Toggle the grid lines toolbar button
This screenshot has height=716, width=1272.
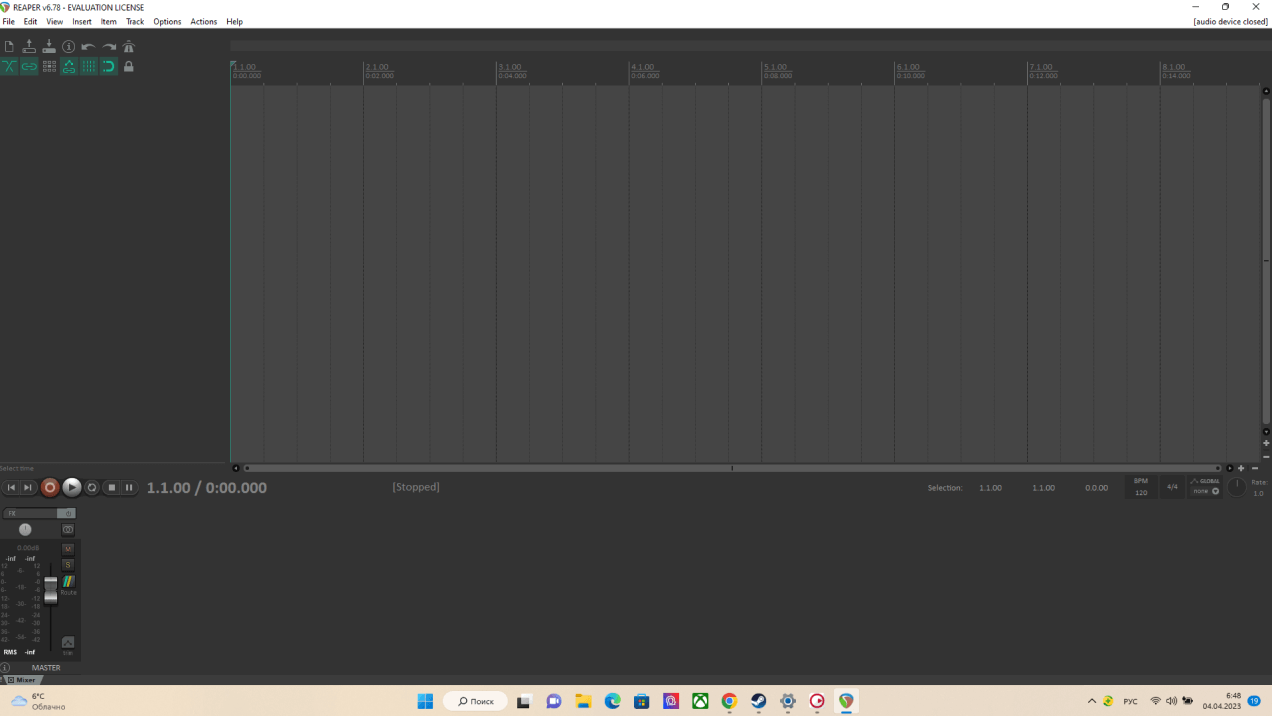point(89,67)
